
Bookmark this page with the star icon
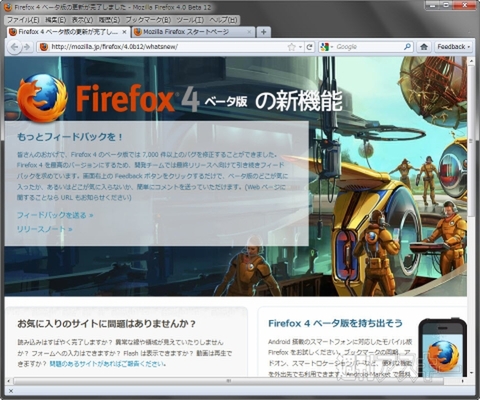(291, 47)
